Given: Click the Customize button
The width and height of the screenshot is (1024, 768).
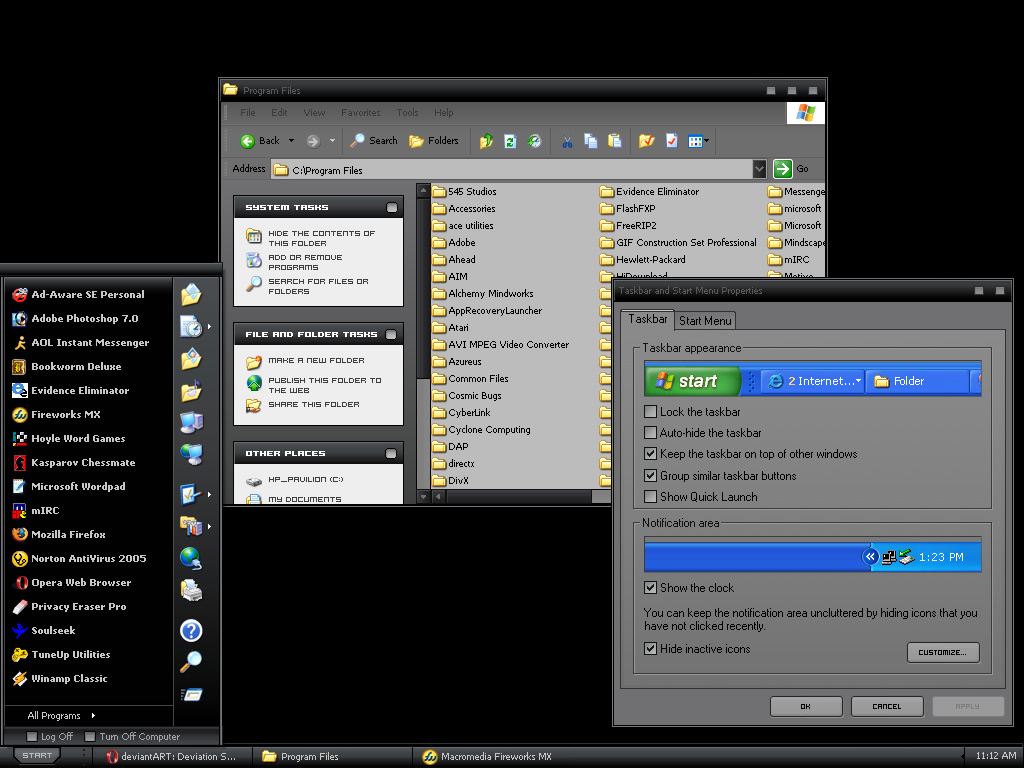Looking at the screenshot, I should coord(942,652).
